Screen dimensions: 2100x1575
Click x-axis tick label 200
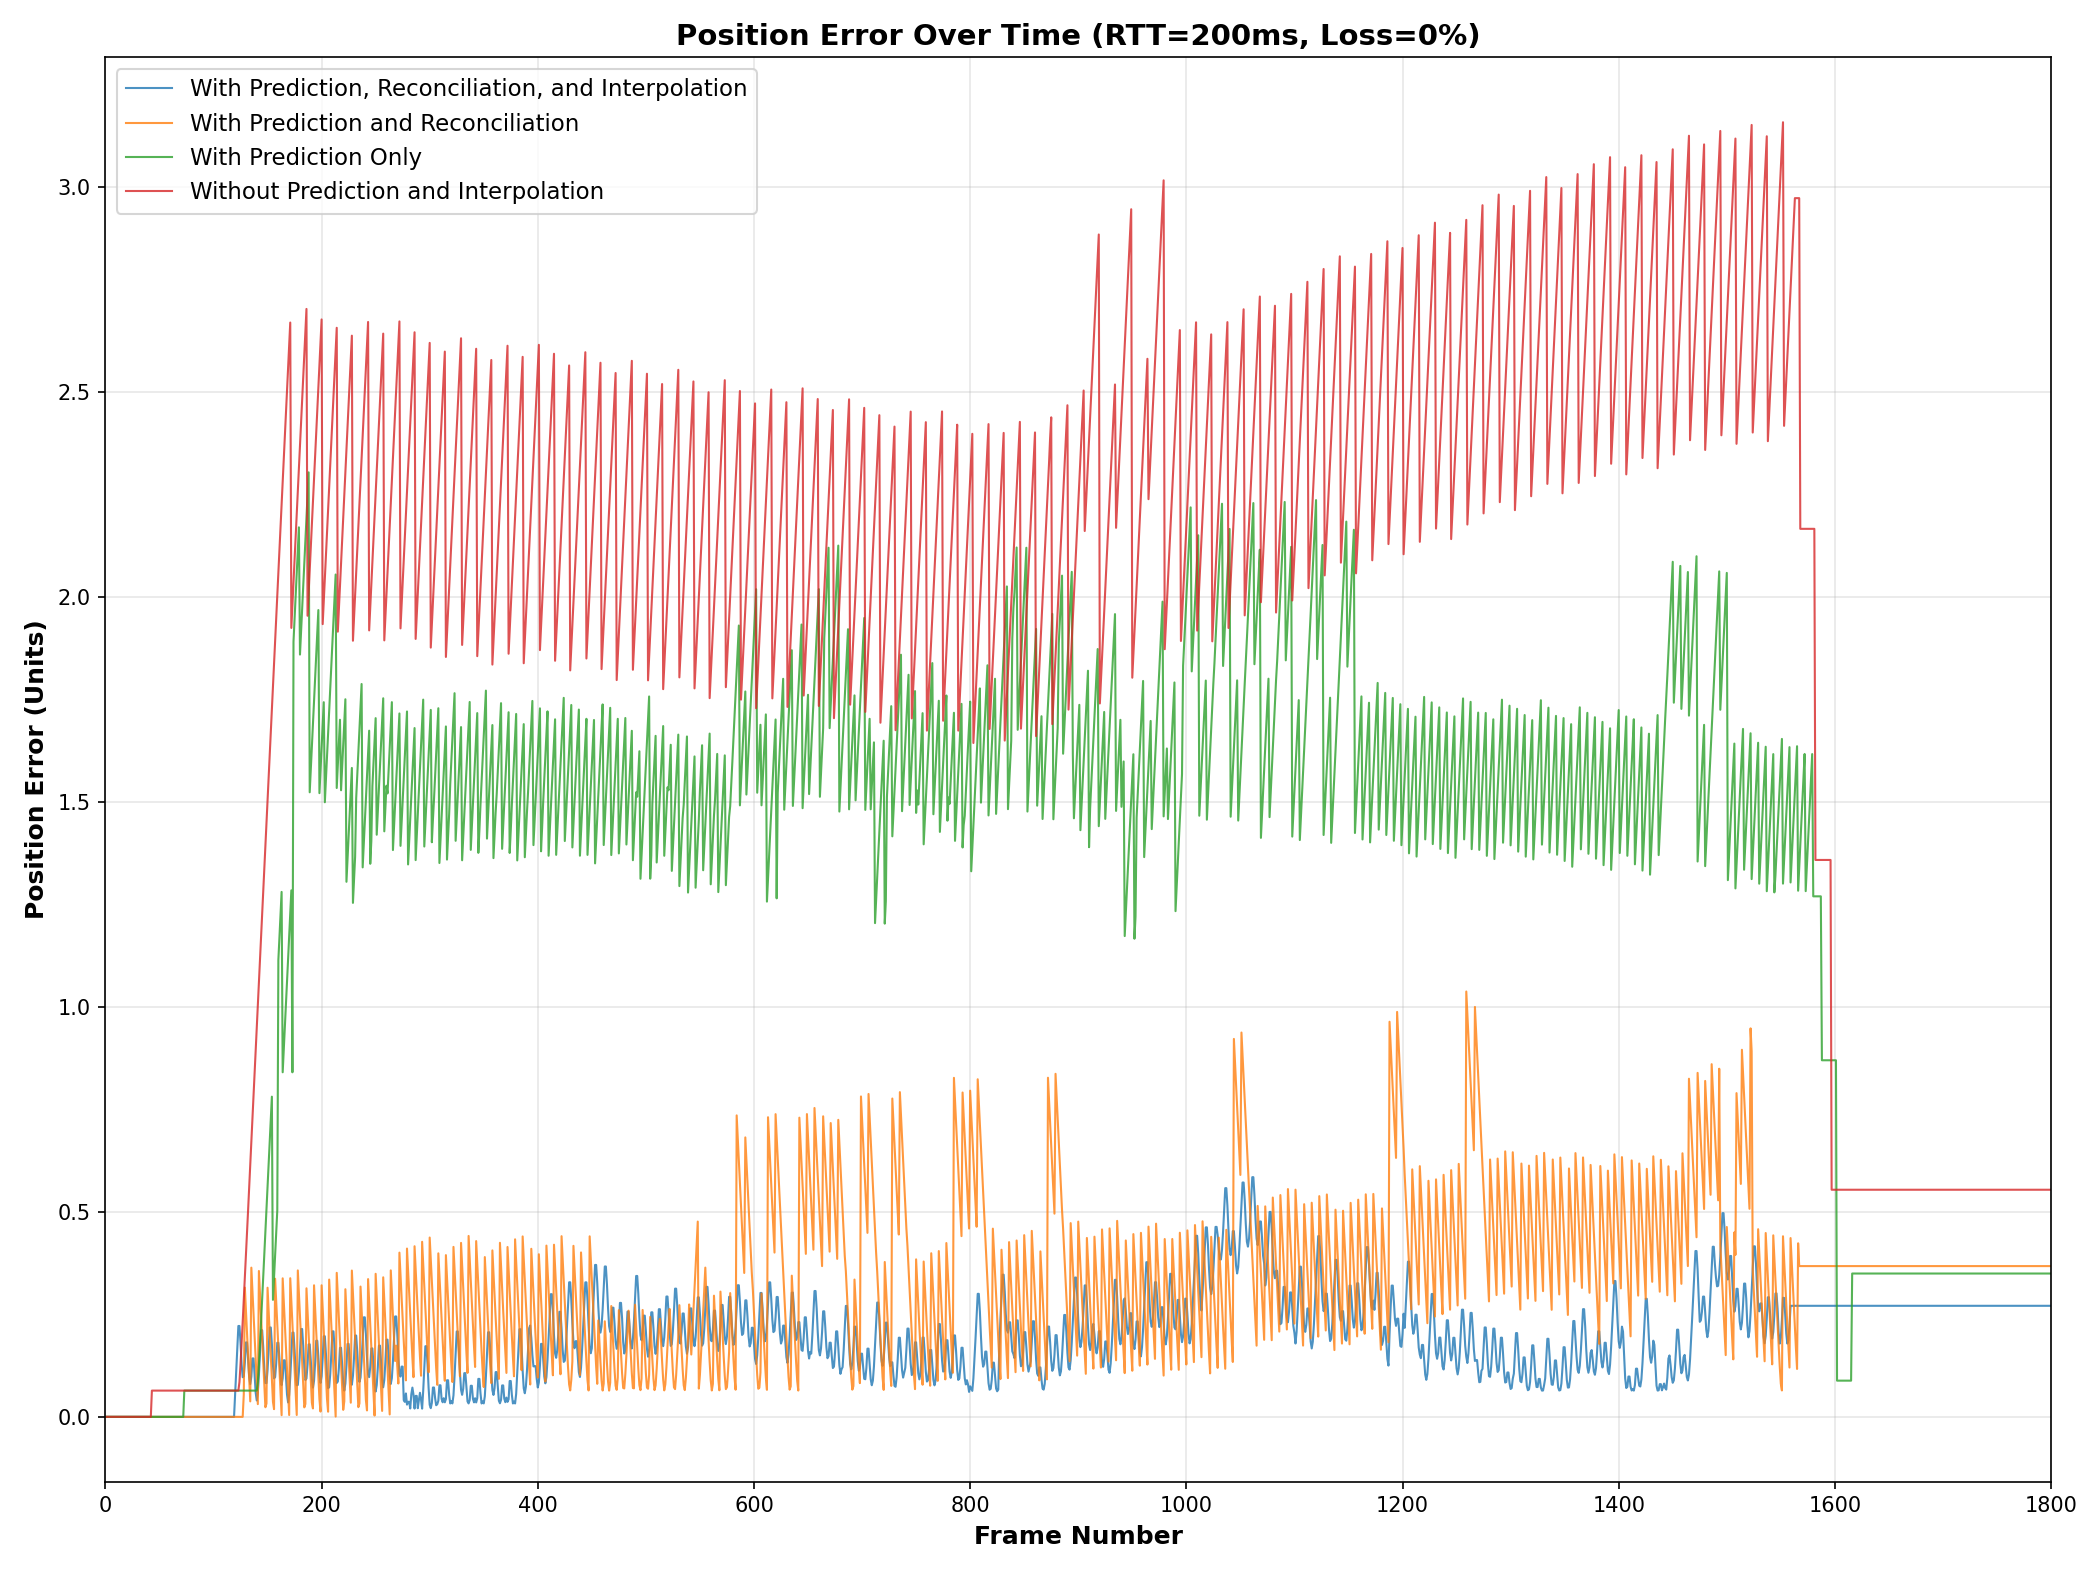321,1503
